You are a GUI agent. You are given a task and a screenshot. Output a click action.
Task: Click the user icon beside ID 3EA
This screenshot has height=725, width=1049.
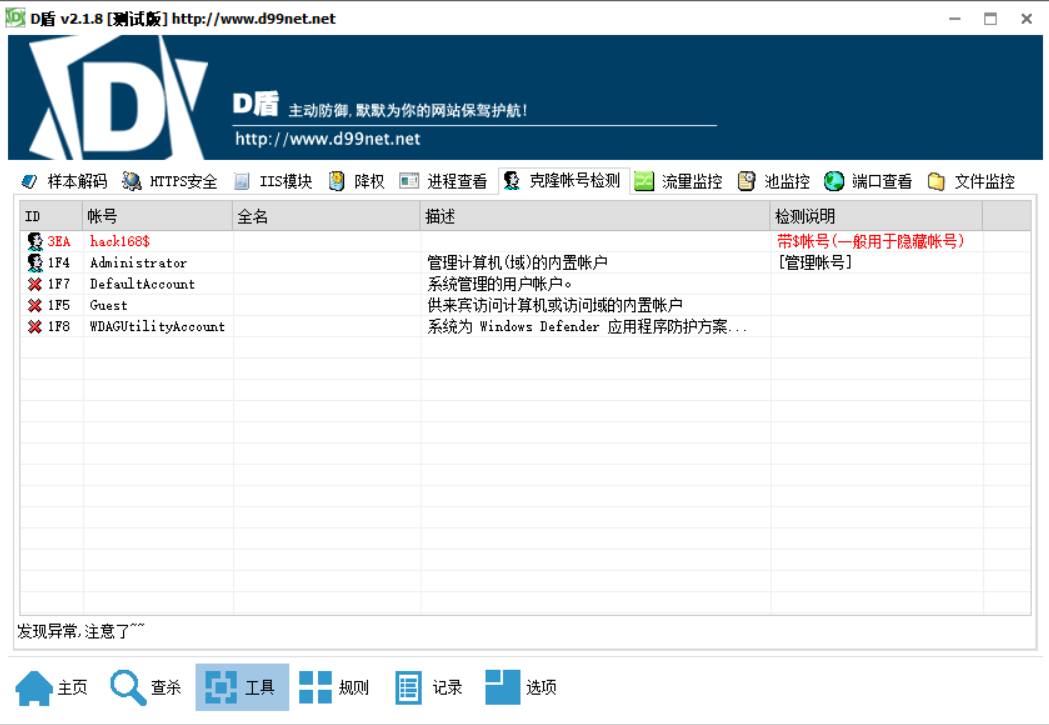[35, 241]
